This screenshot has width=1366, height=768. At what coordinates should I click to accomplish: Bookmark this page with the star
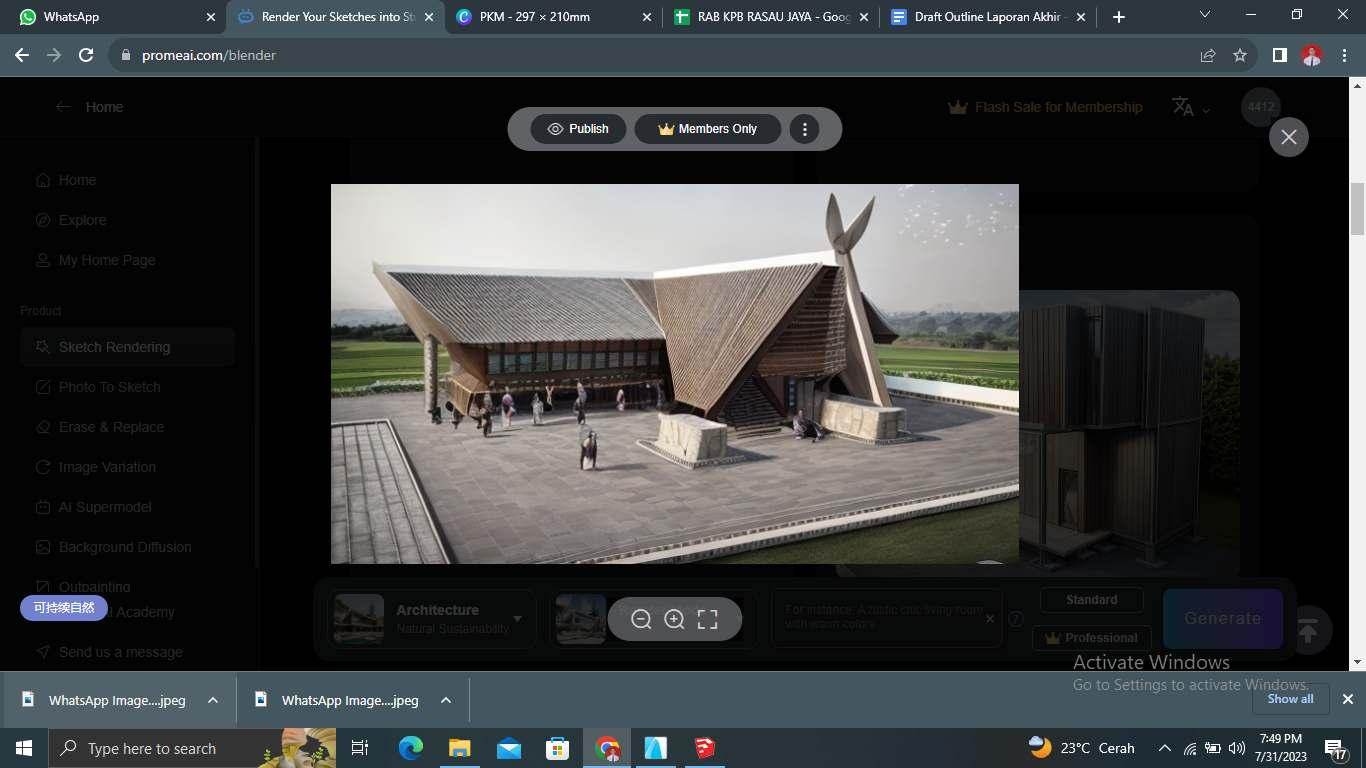click(1240, 56)
